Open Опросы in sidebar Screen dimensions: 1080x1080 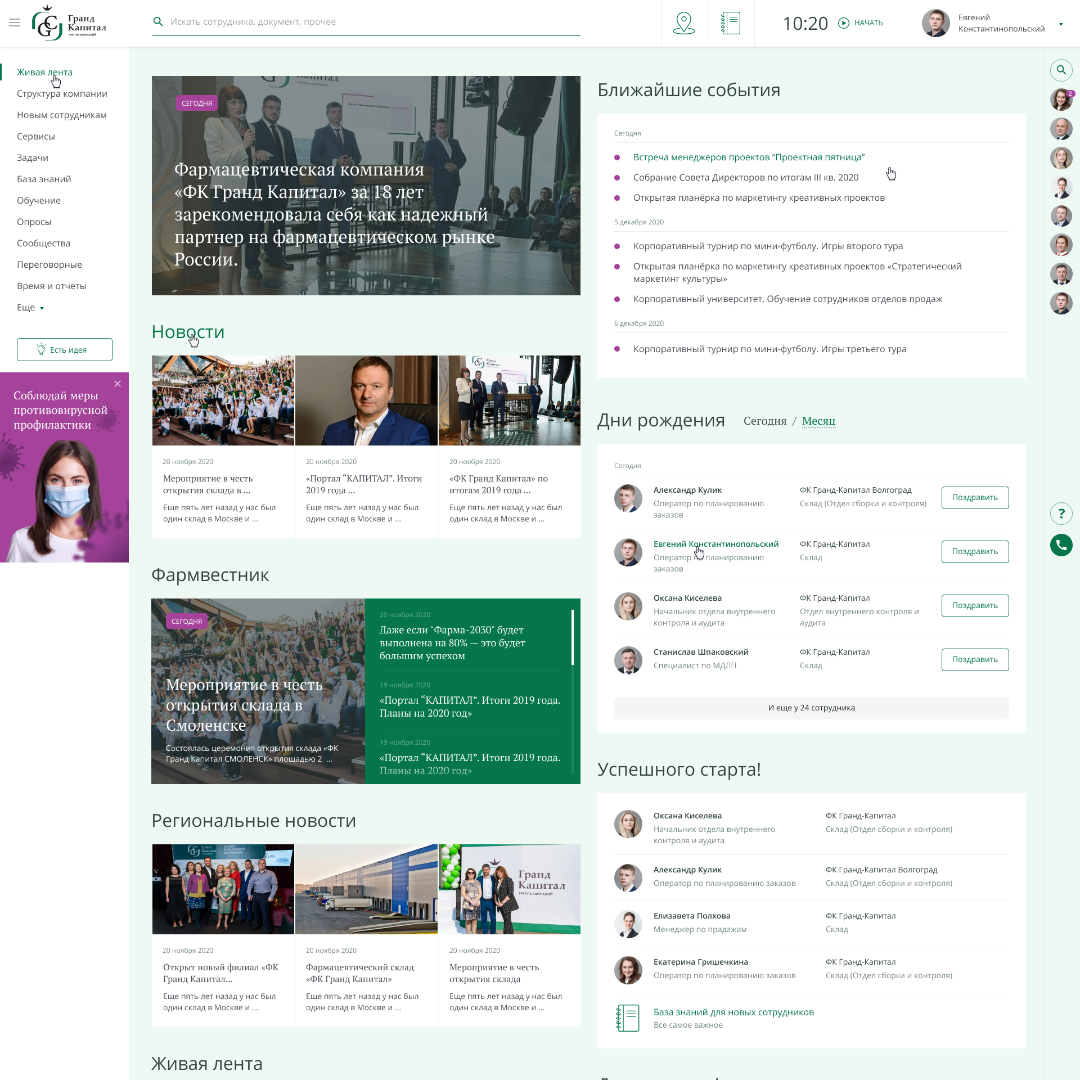34,222
